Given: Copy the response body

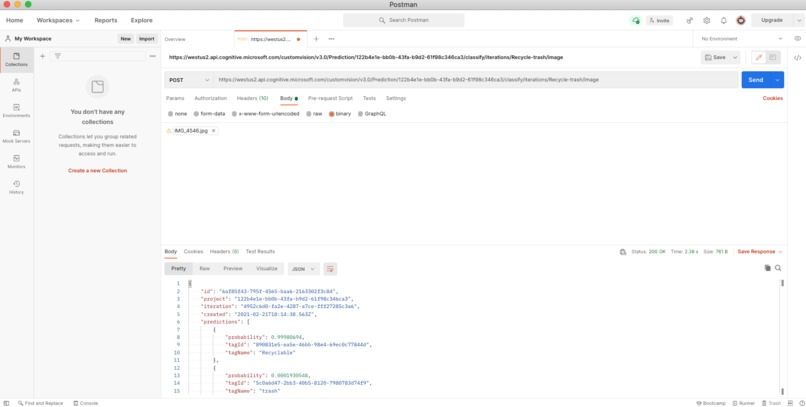Looking at the screenshot, I should point(767,268).
